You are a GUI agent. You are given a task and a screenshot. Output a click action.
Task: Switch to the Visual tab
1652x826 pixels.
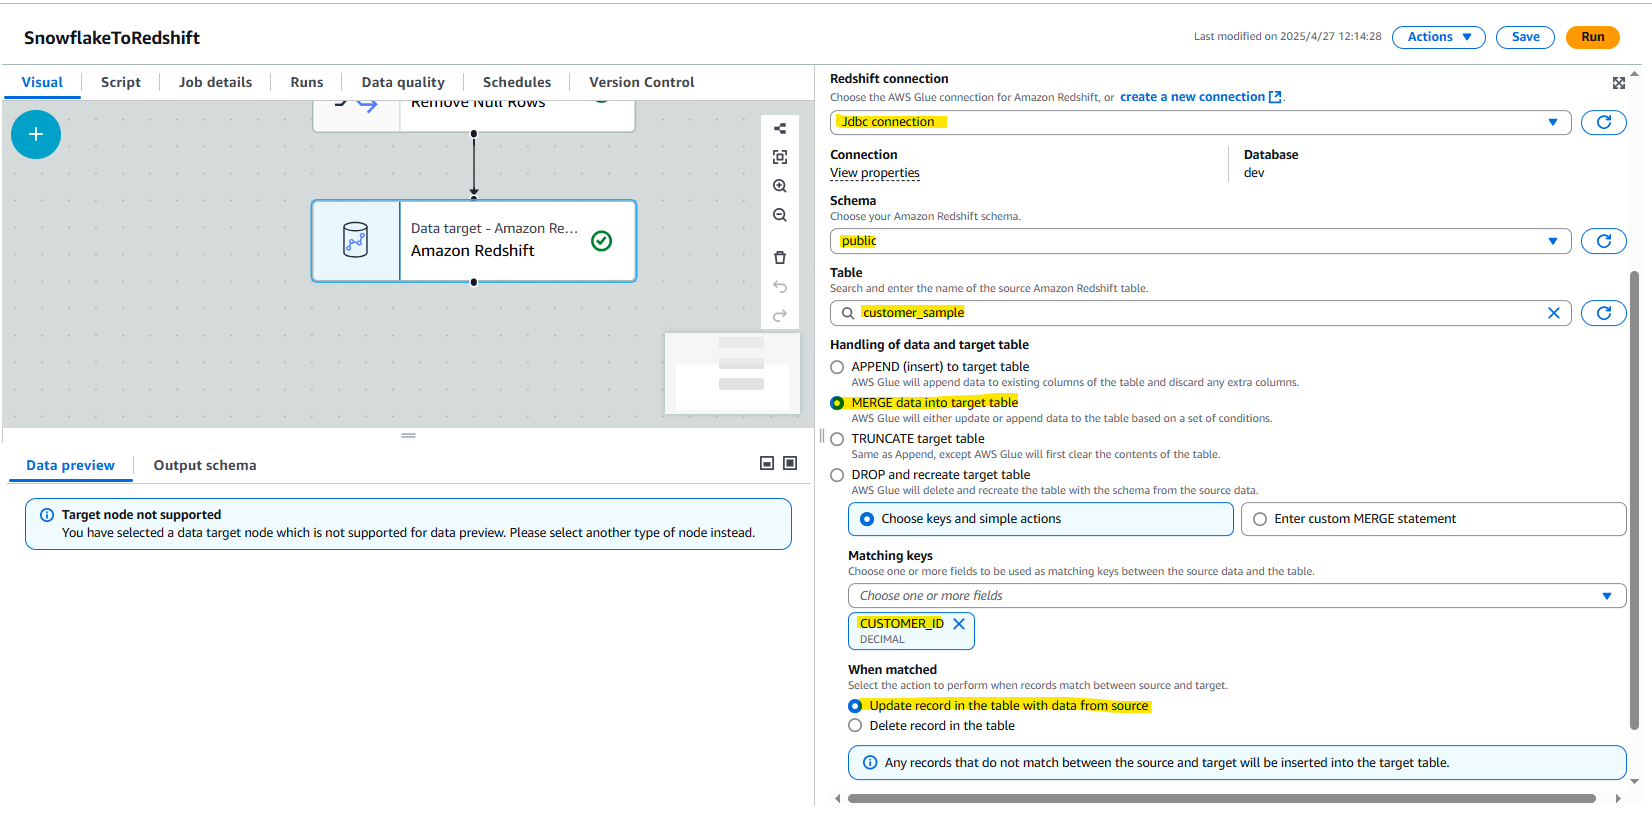(x=42, y=82)
